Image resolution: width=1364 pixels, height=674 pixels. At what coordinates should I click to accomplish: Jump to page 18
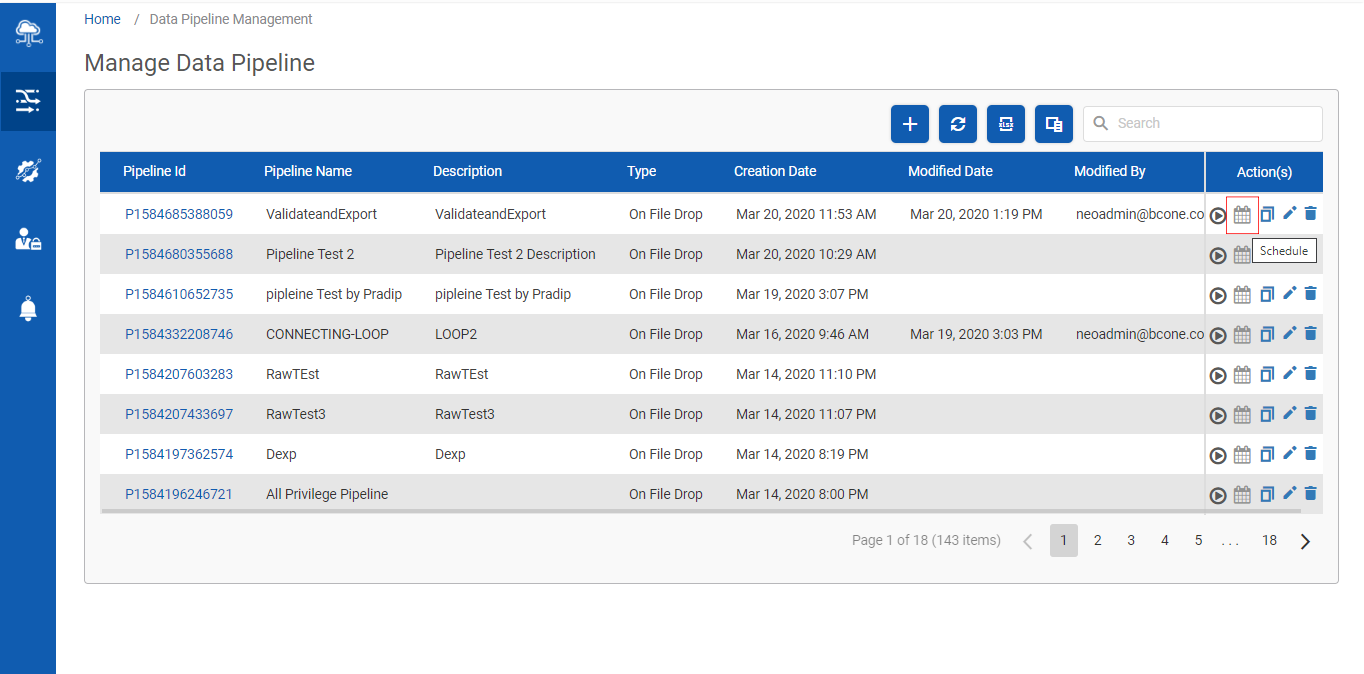coord(1269,540)
